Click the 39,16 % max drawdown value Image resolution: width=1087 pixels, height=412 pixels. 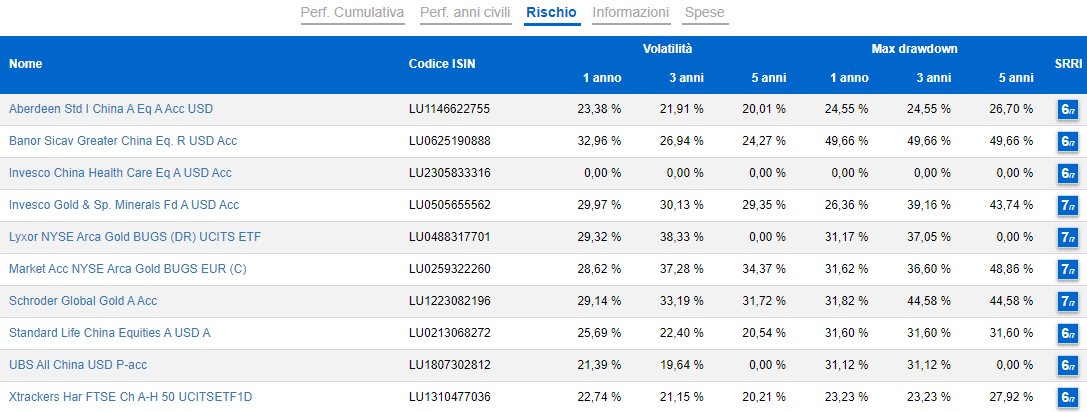928,205
